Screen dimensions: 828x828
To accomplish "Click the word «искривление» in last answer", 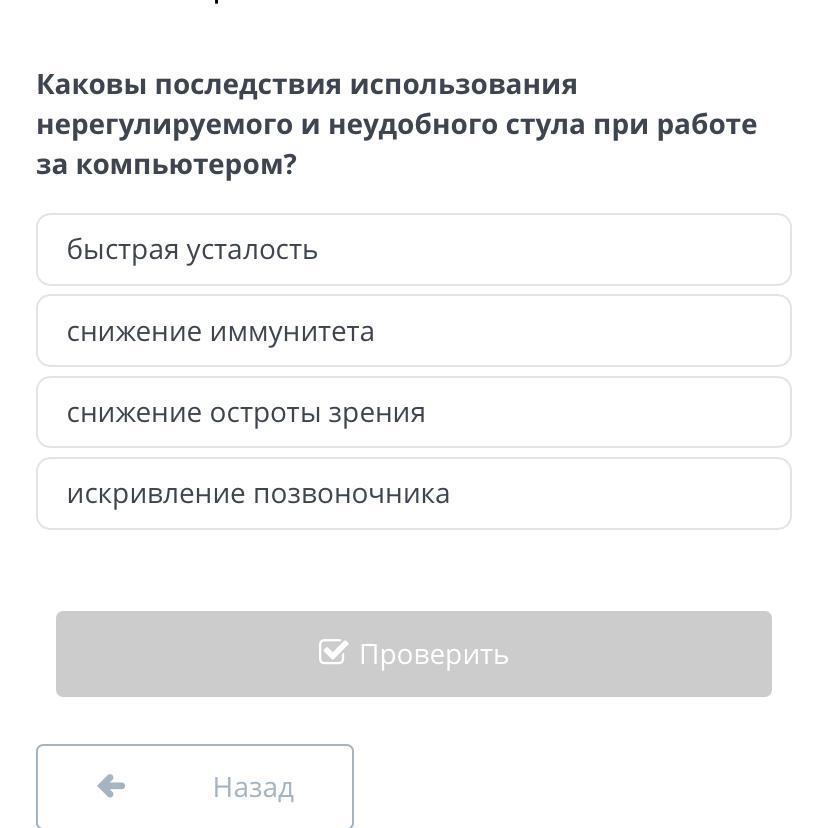I will (x=156, y=494).
